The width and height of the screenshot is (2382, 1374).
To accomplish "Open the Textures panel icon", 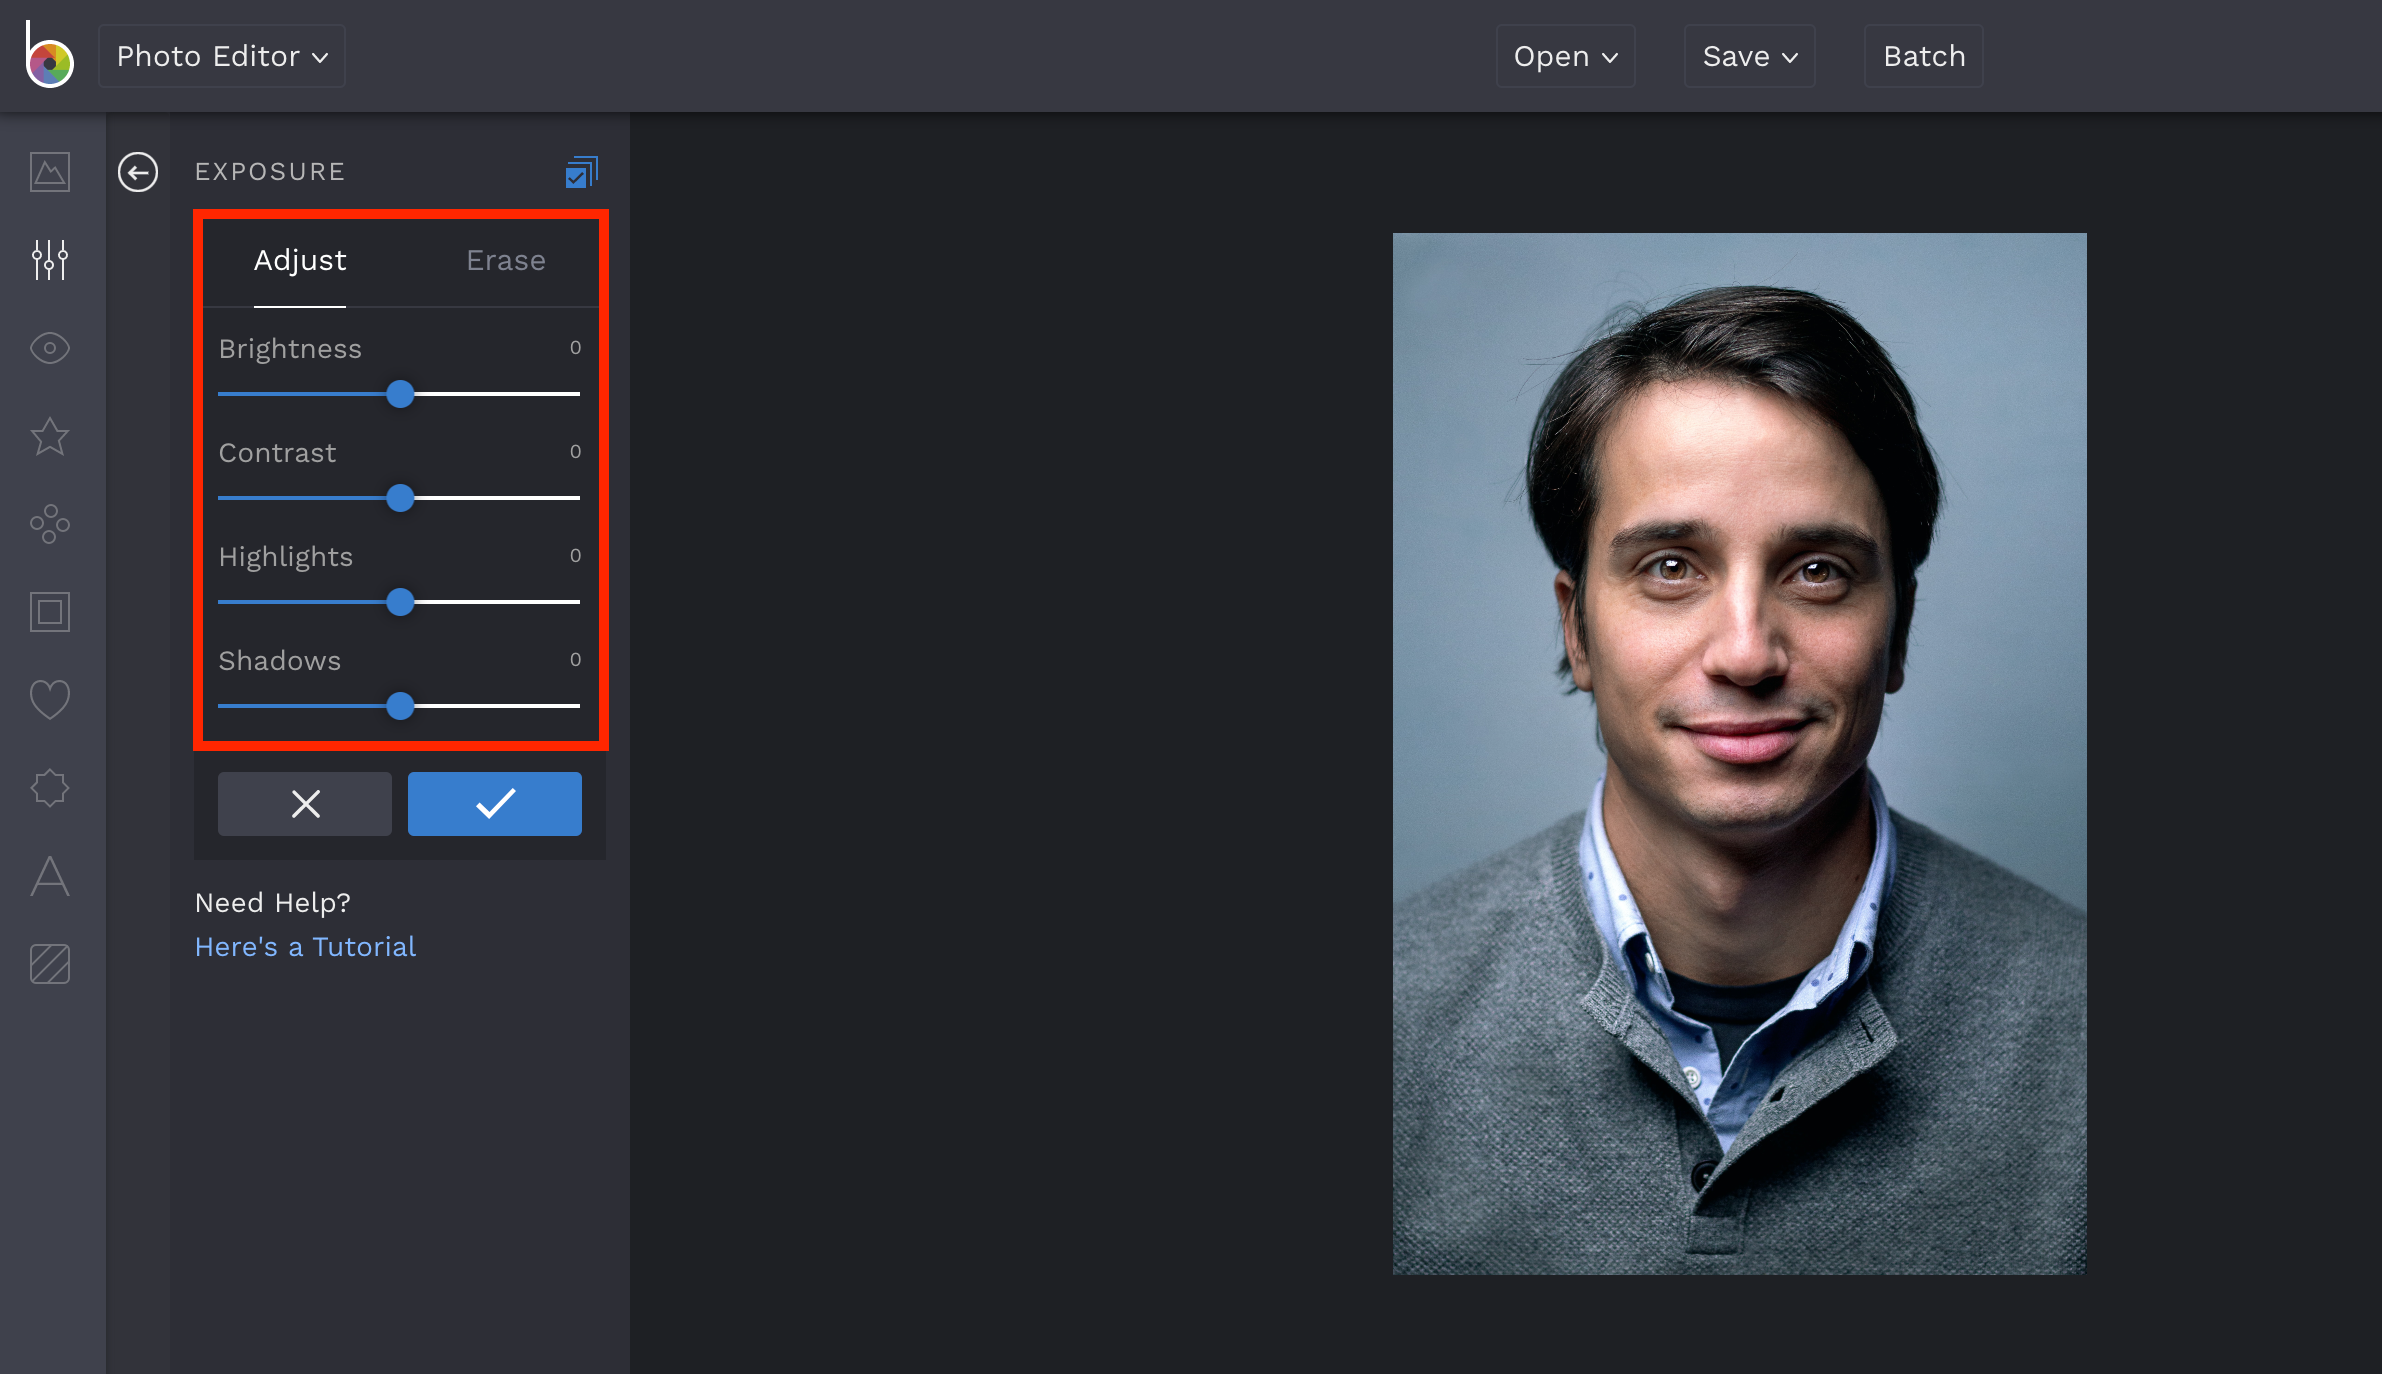I will [x=49, y=787].
